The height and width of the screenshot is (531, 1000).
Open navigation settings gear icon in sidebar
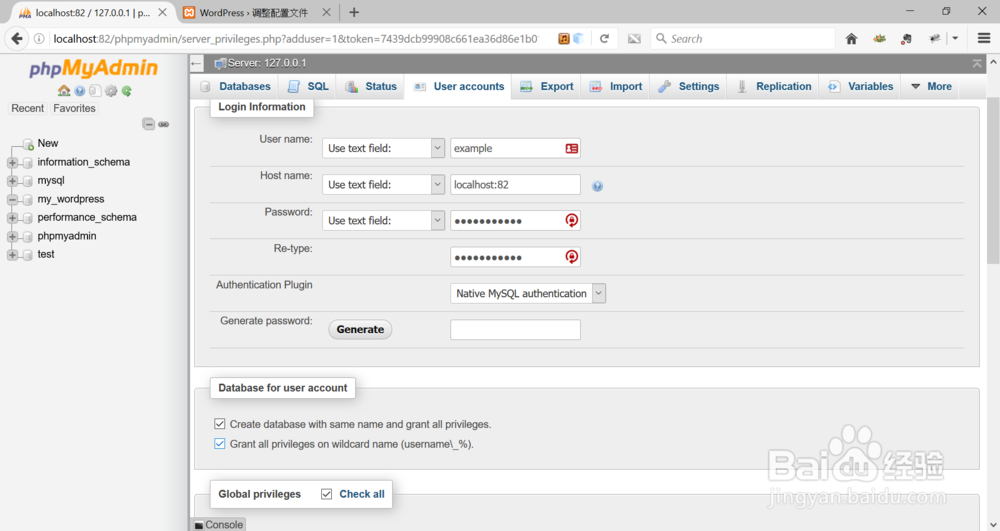pyautogui.click(x=111, y=91)
